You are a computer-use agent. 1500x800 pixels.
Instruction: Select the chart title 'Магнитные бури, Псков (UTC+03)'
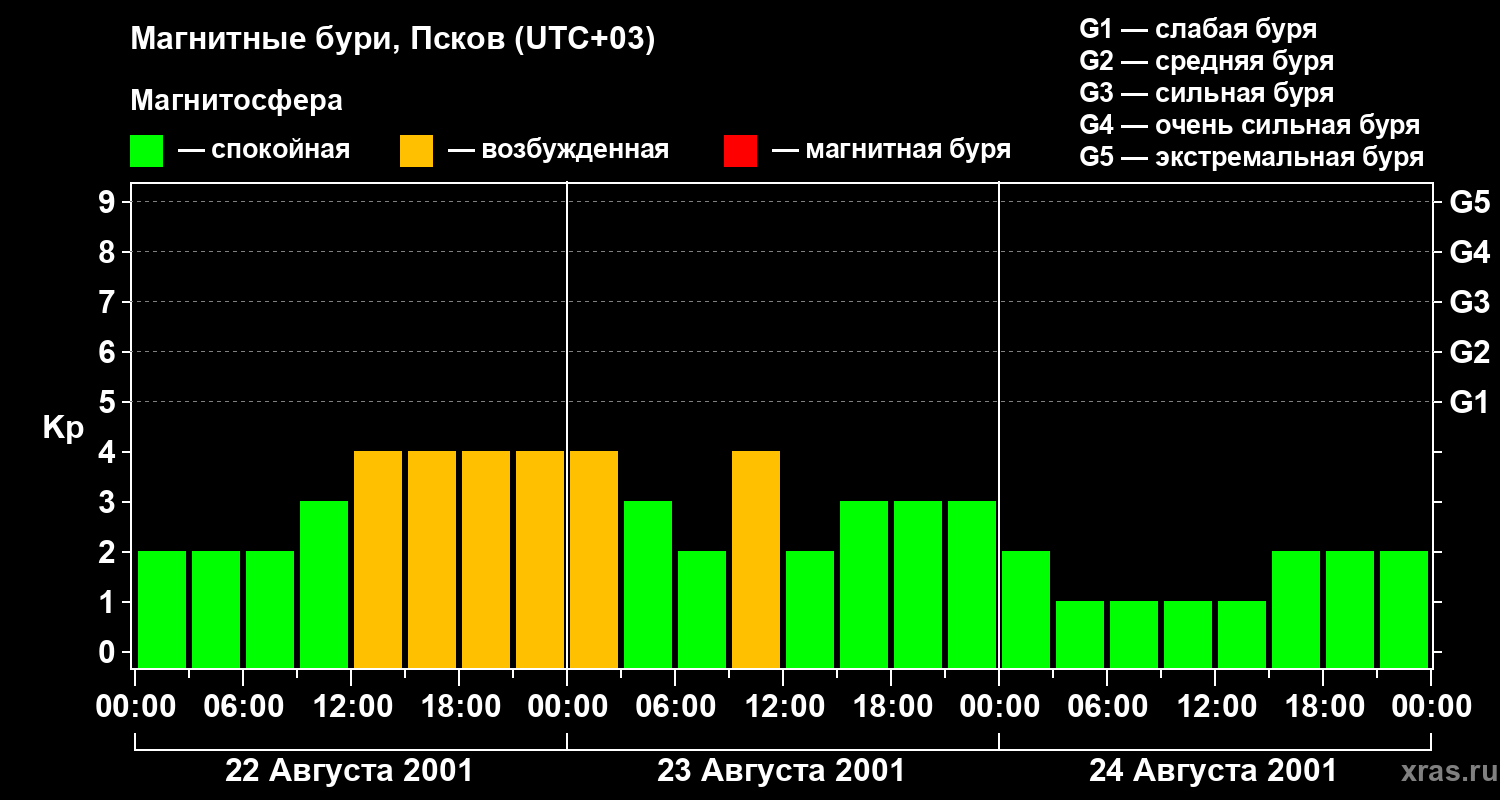(393, 40)
